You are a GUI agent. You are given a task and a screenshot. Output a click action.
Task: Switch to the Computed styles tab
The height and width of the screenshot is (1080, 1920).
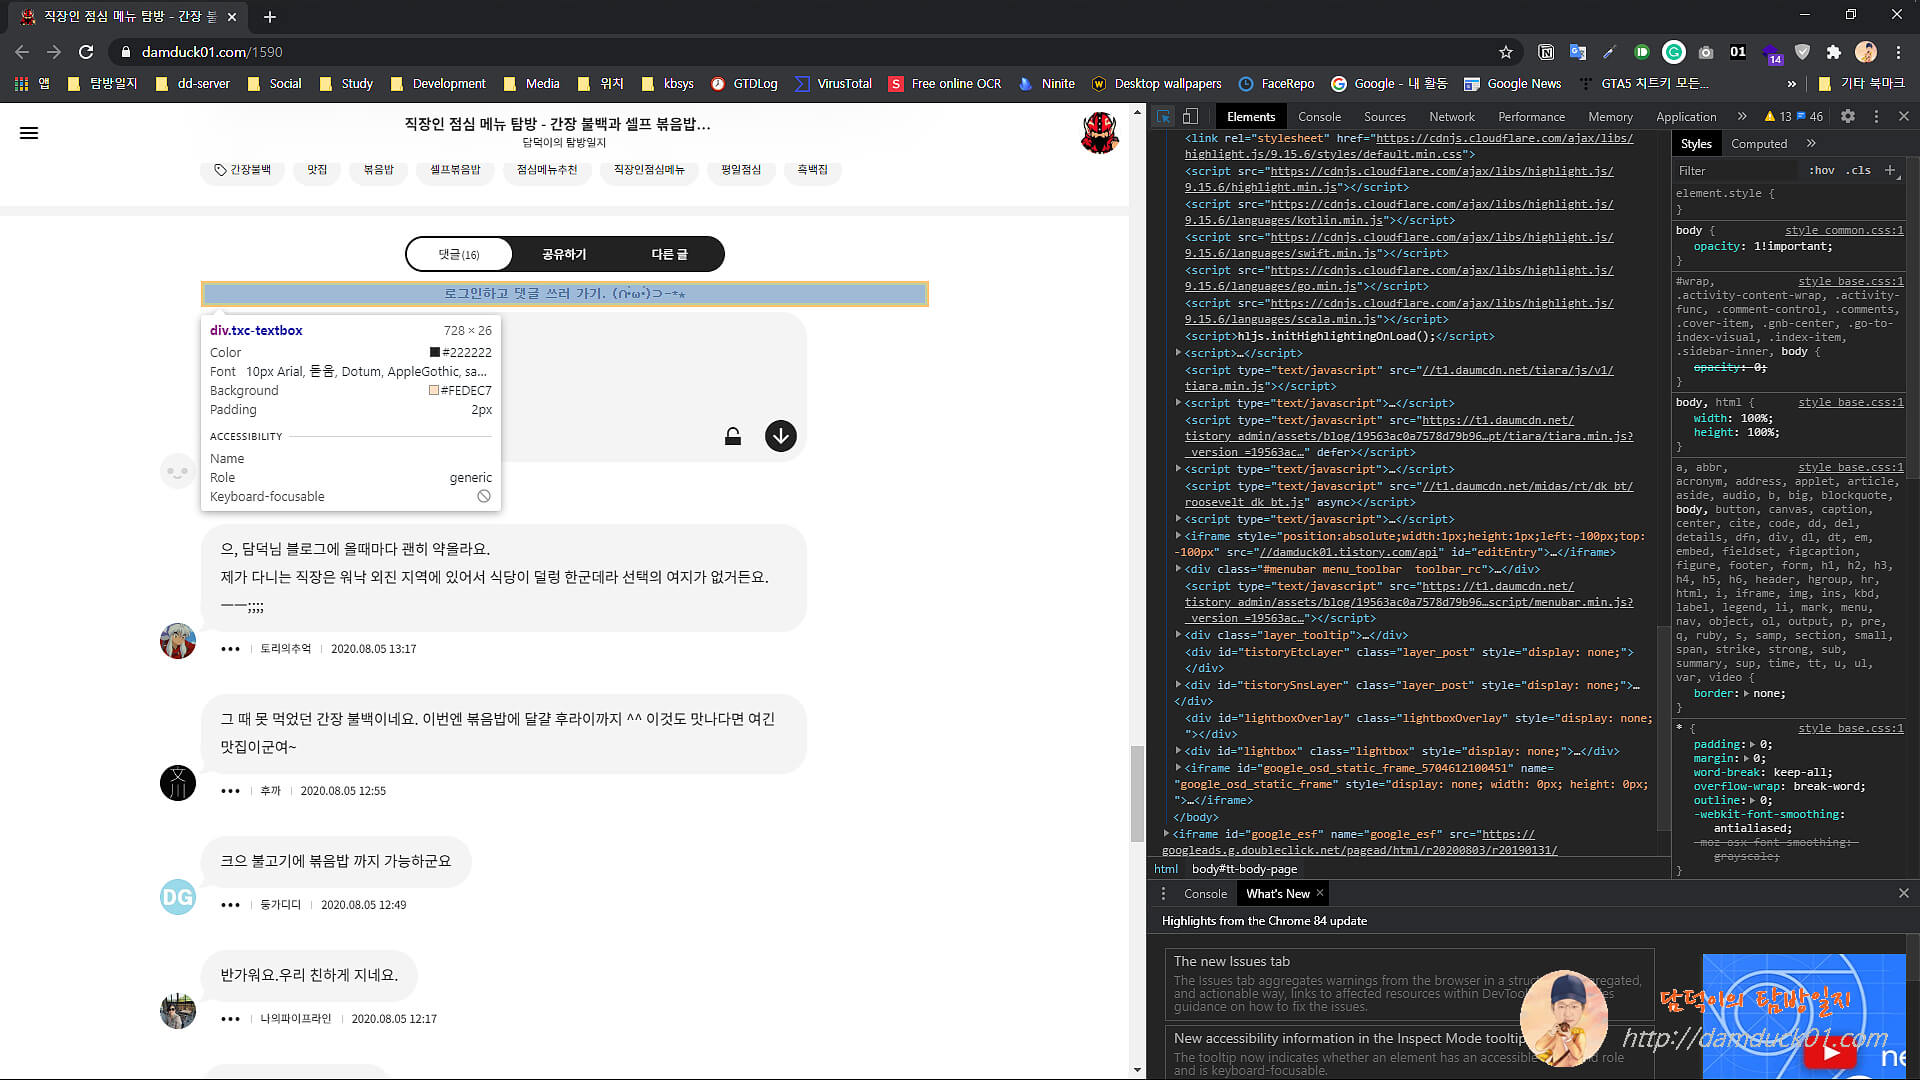pos(1758,144)
